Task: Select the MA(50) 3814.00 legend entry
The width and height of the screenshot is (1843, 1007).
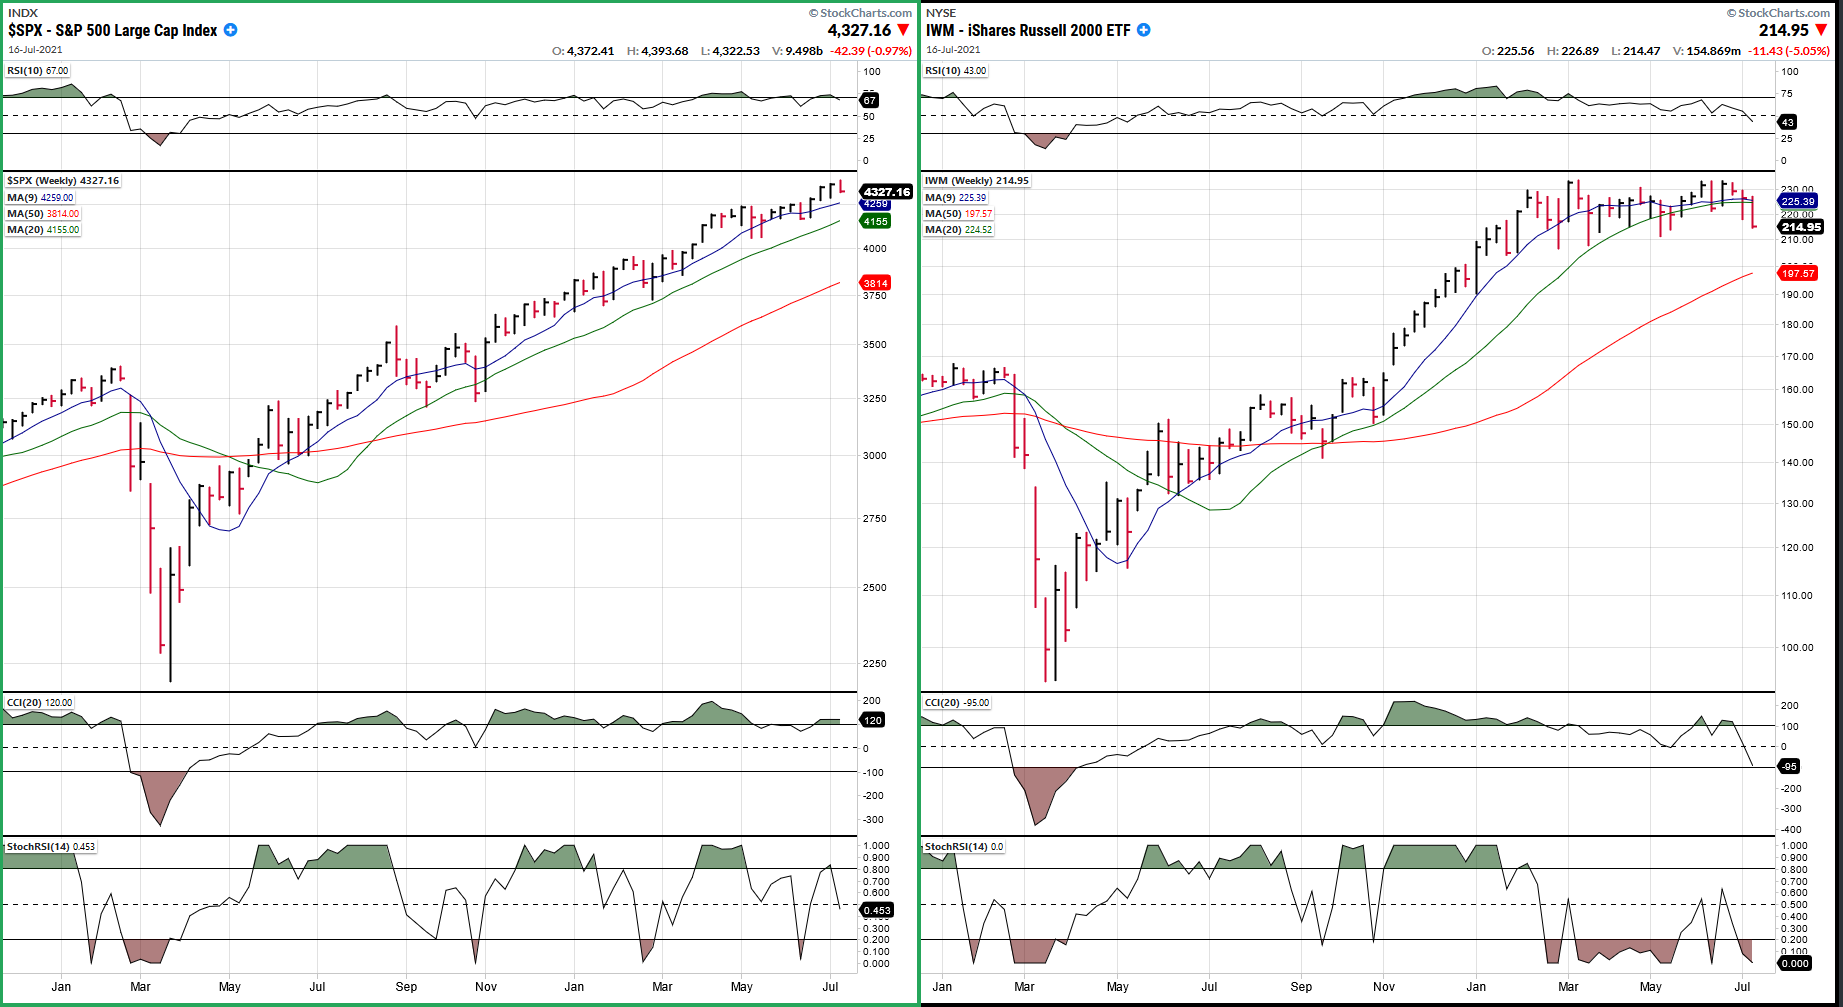Action: [43, 214]
